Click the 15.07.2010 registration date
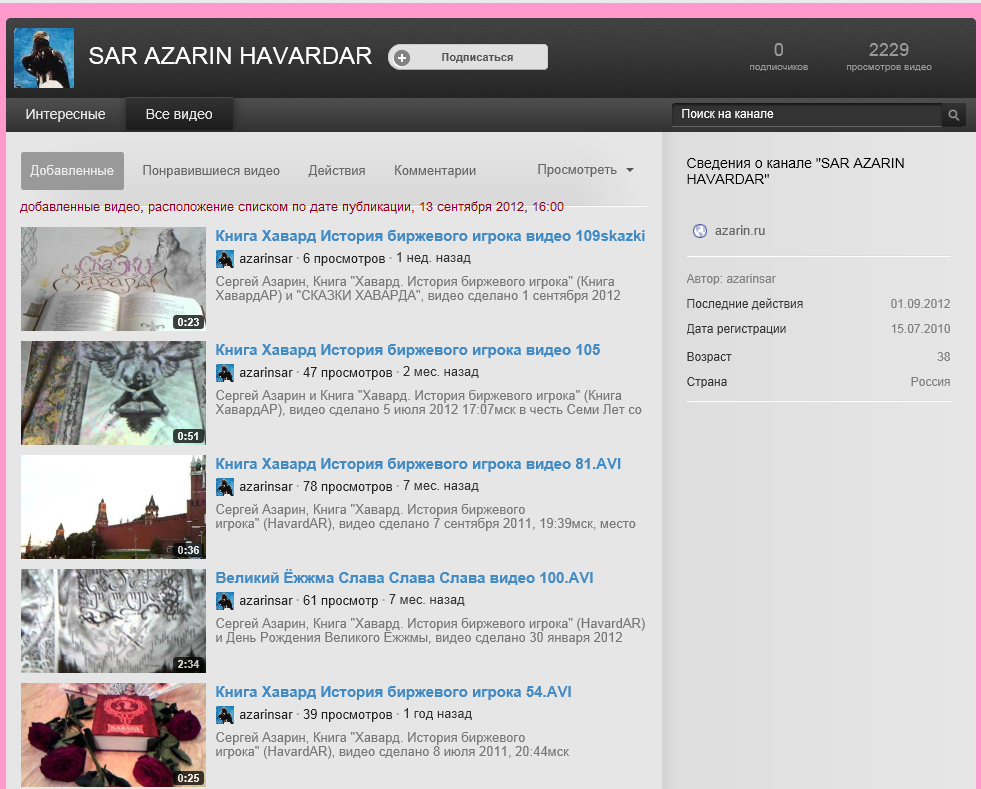The image size is (981, 789). pos(920,329)
